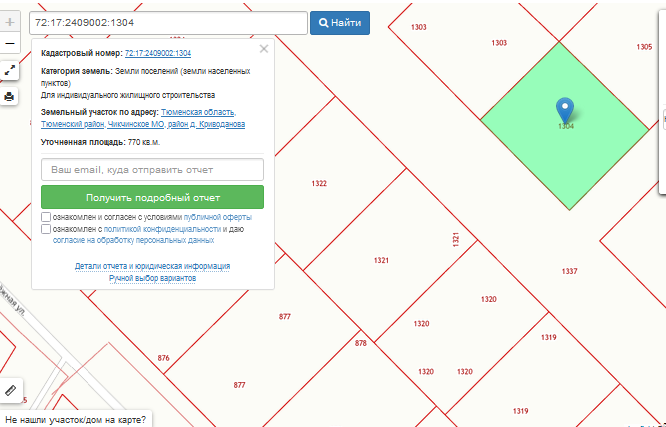The image size is (666, 427).
Task: Click the print map icon
Action: pyautogui.click(x=10, y=96)
